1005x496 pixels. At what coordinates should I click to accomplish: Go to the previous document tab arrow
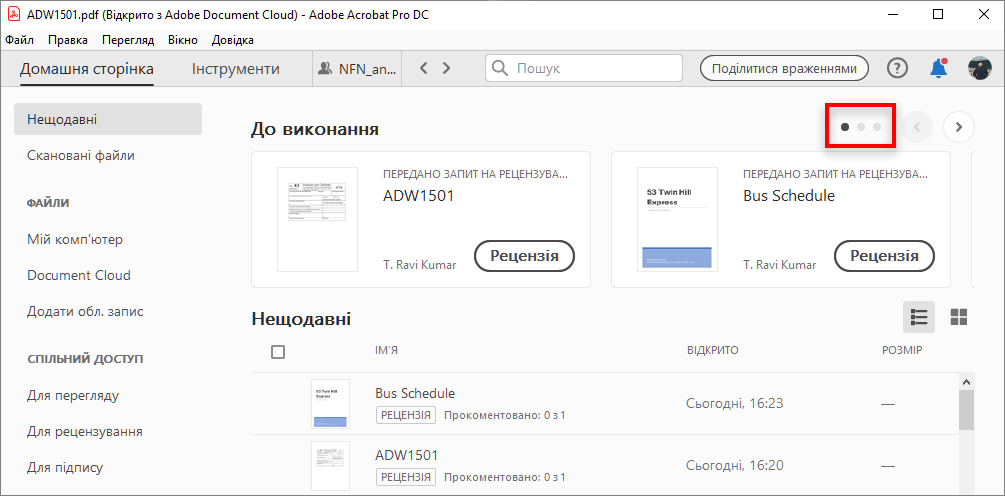click(x=424, y=68)
